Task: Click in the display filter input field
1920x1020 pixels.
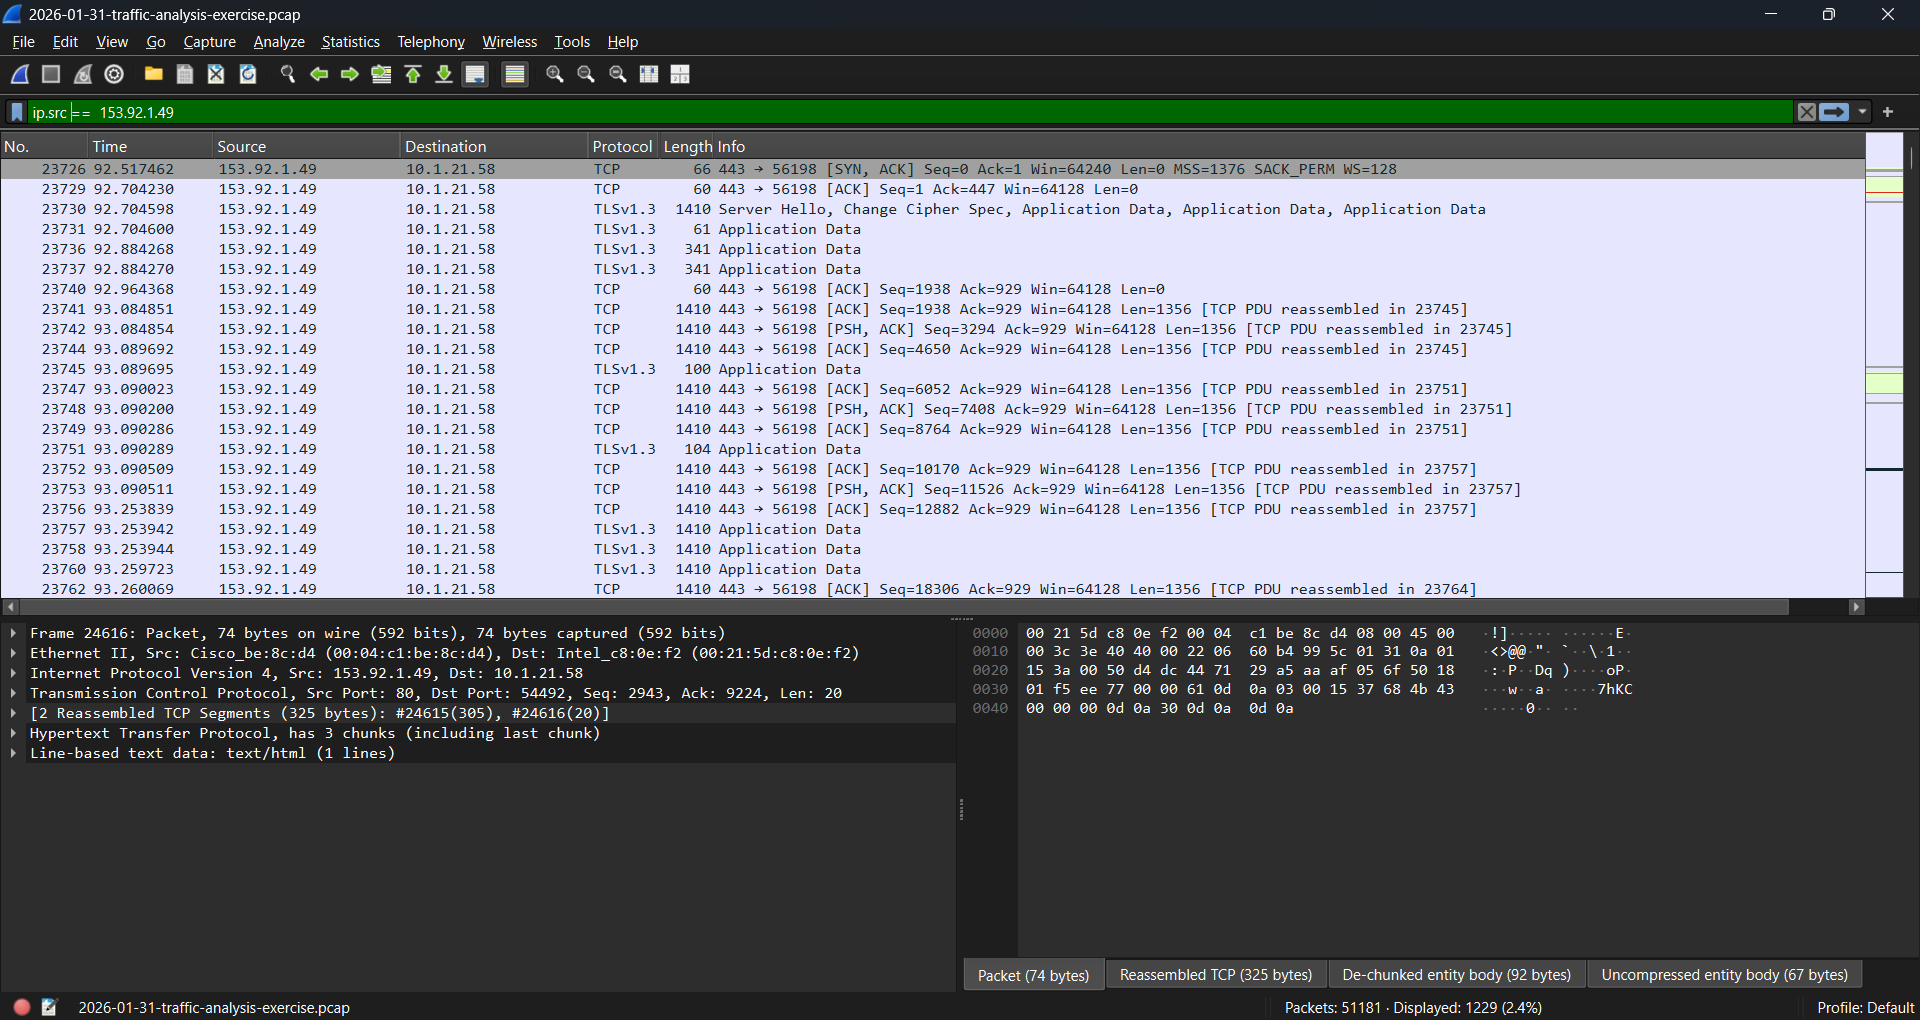Action: (x=910, y=112)
